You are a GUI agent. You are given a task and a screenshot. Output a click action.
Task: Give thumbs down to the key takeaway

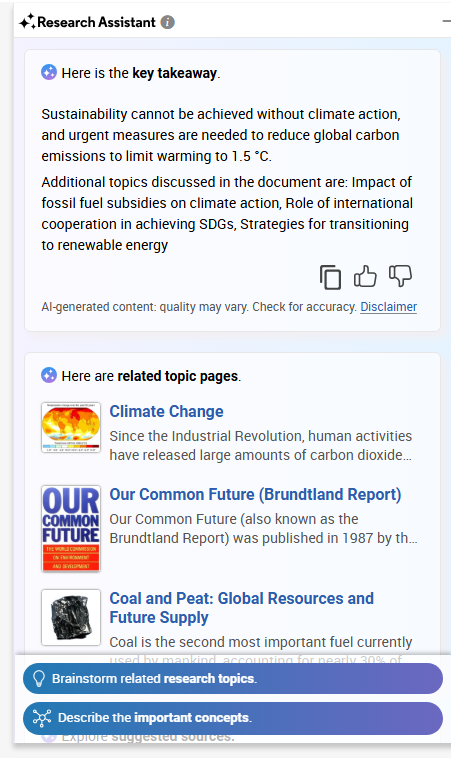coord(400,276)
